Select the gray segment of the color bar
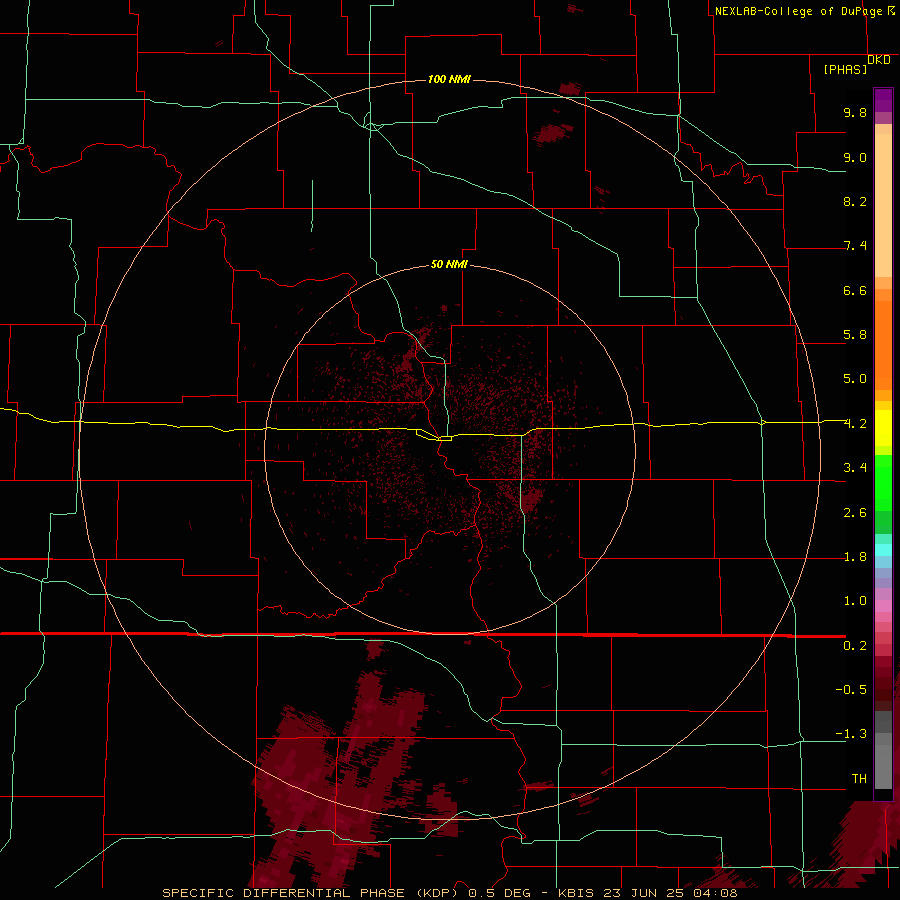The height and width of the screenshot is (900, 900). click(x=883, y=749)
